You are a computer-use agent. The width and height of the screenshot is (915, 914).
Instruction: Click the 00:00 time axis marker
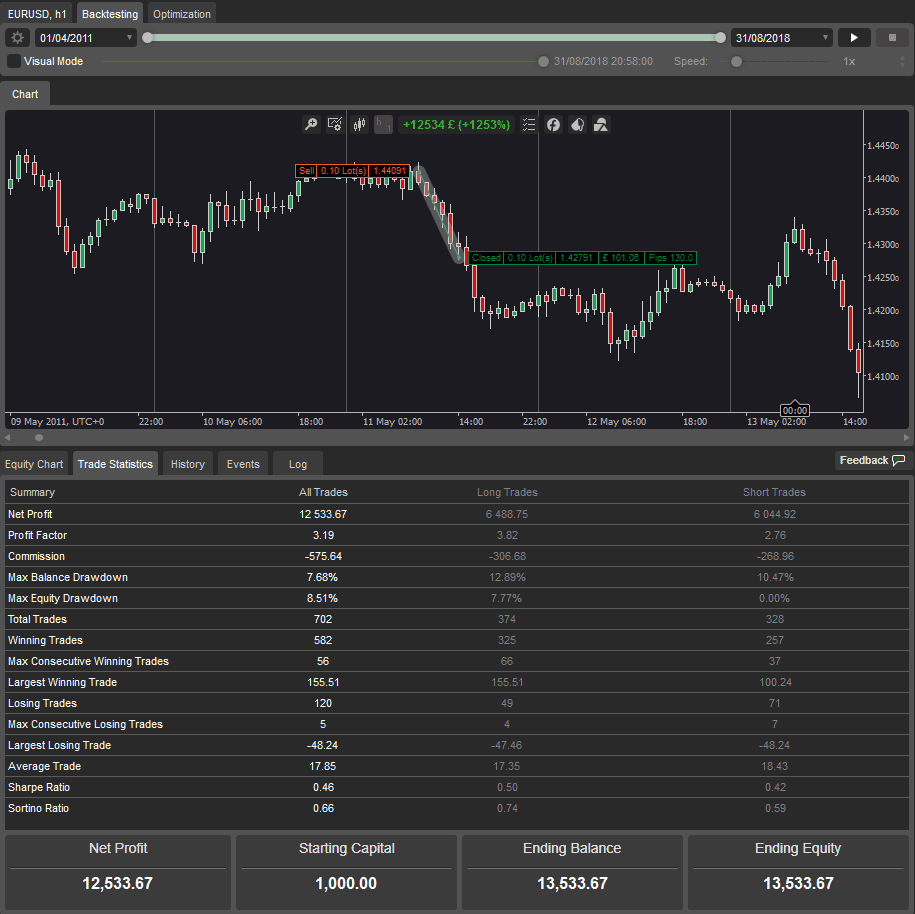[x=795, y=410]
